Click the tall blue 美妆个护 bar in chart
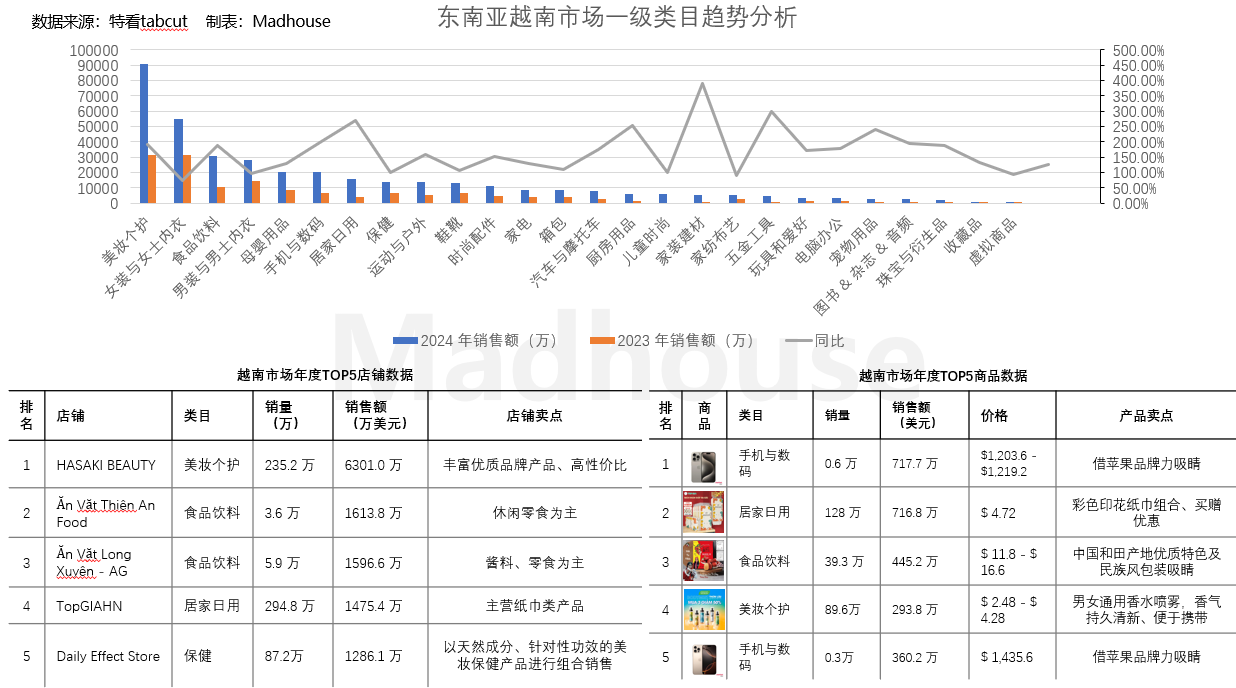Viewport: 1236px width, 688px height. click(x=144, y=133)
